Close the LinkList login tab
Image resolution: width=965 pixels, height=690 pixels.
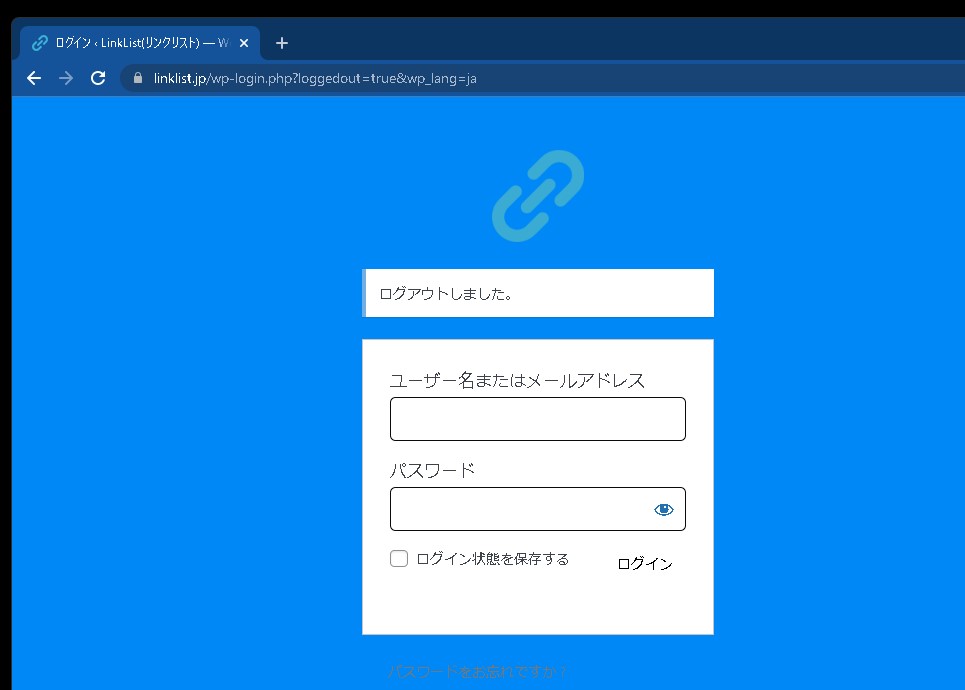pos(244,43)
